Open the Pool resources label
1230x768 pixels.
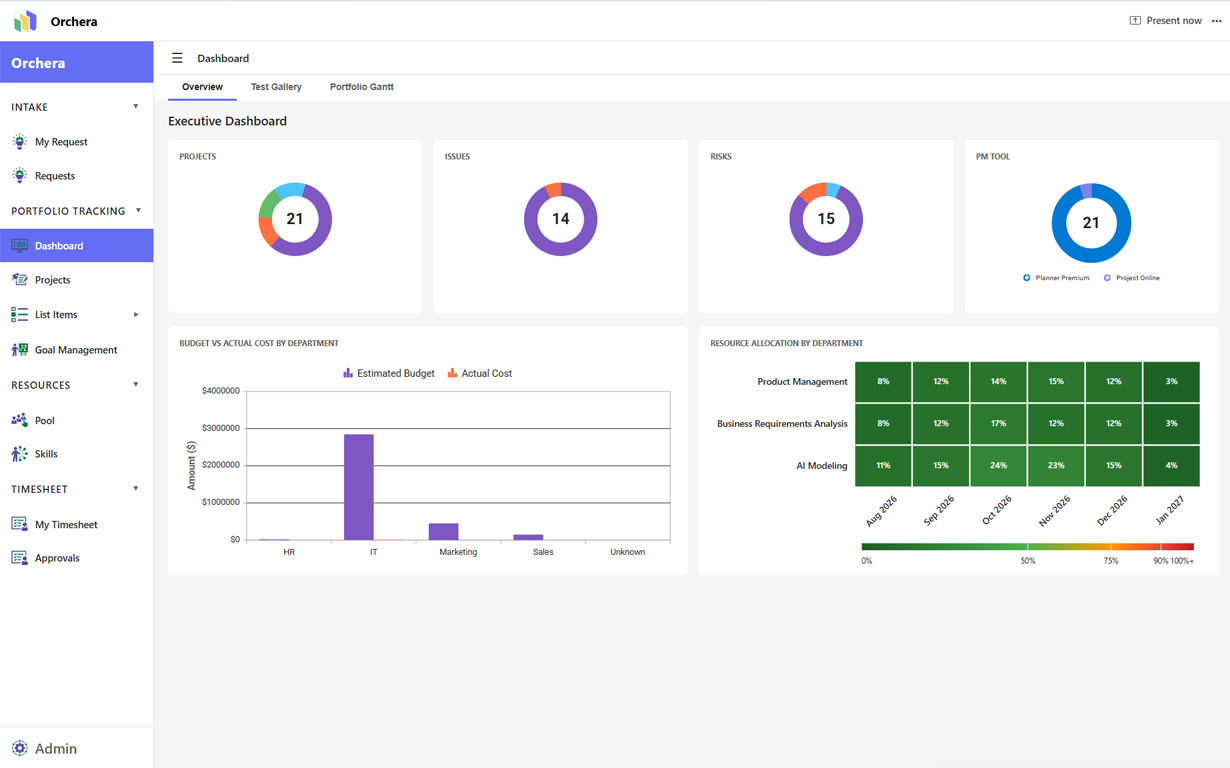(x=45, y=421)
